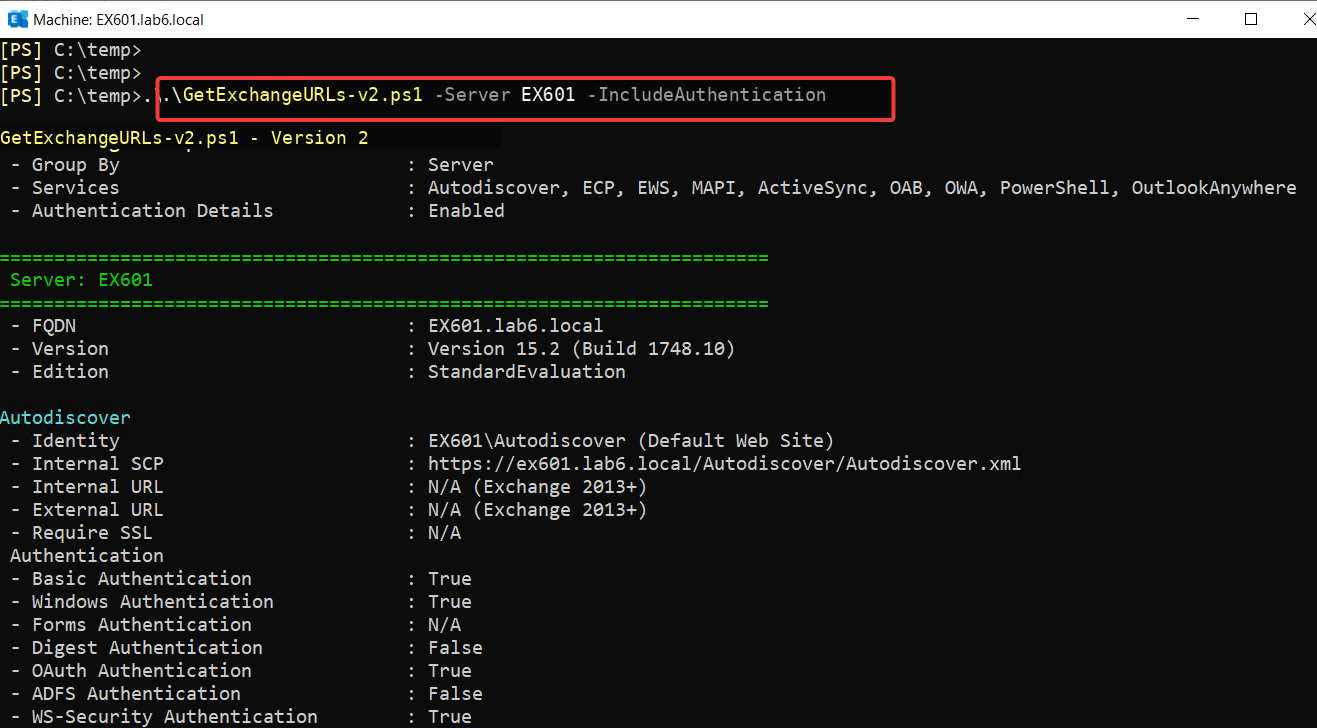The width and height of the screenshot is (1317, 728).
Task: Click the 'Forms Authentication' line
Action: 236,625
